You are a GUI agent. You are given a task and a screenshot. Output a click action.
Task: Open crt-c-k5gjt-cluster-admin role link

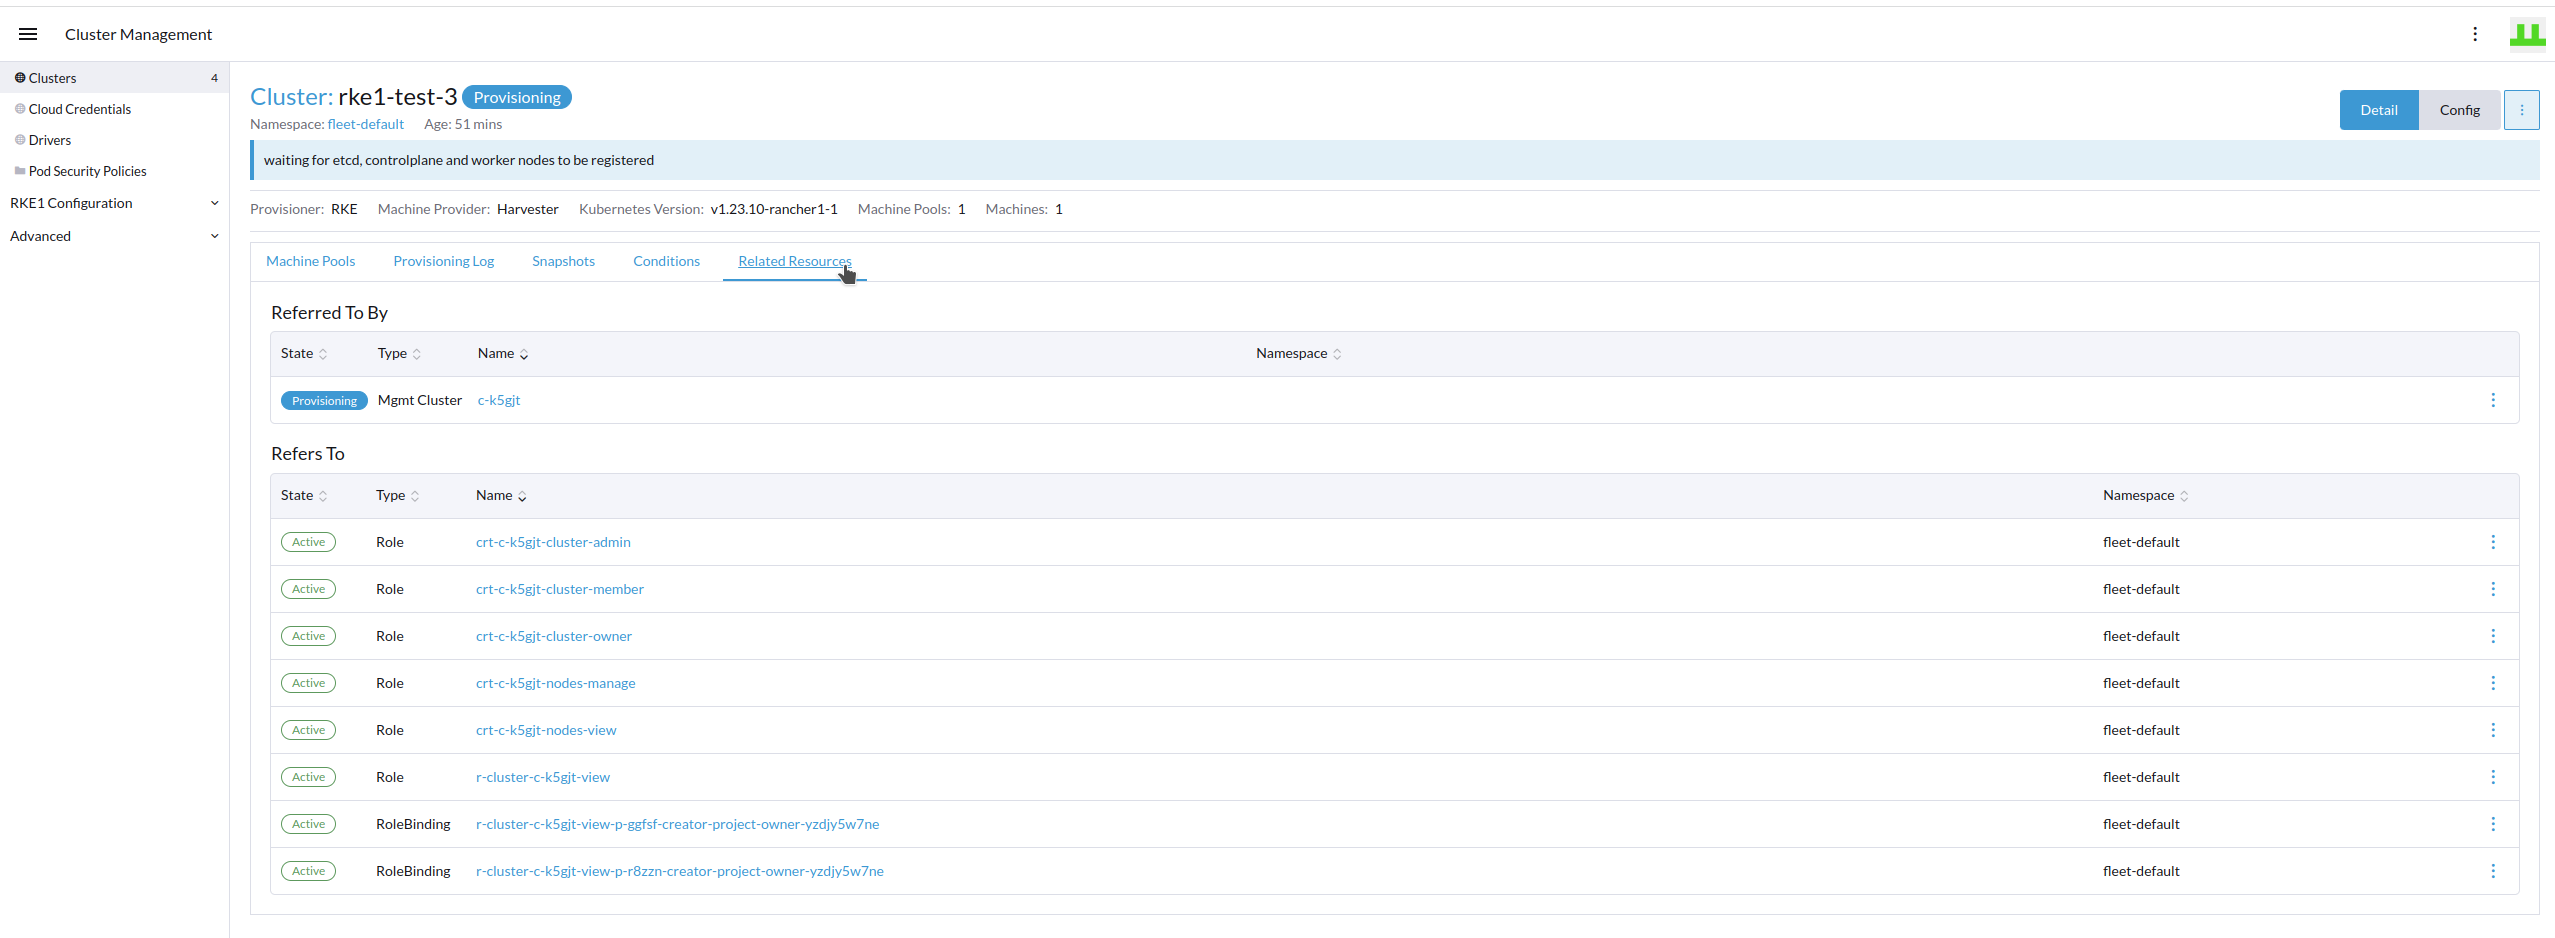(x=553, y=542)
